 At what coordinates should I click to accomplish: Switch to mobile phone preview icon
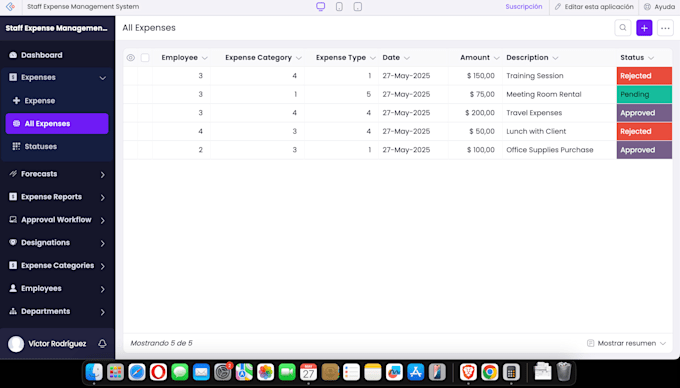(x=339, y=7)
